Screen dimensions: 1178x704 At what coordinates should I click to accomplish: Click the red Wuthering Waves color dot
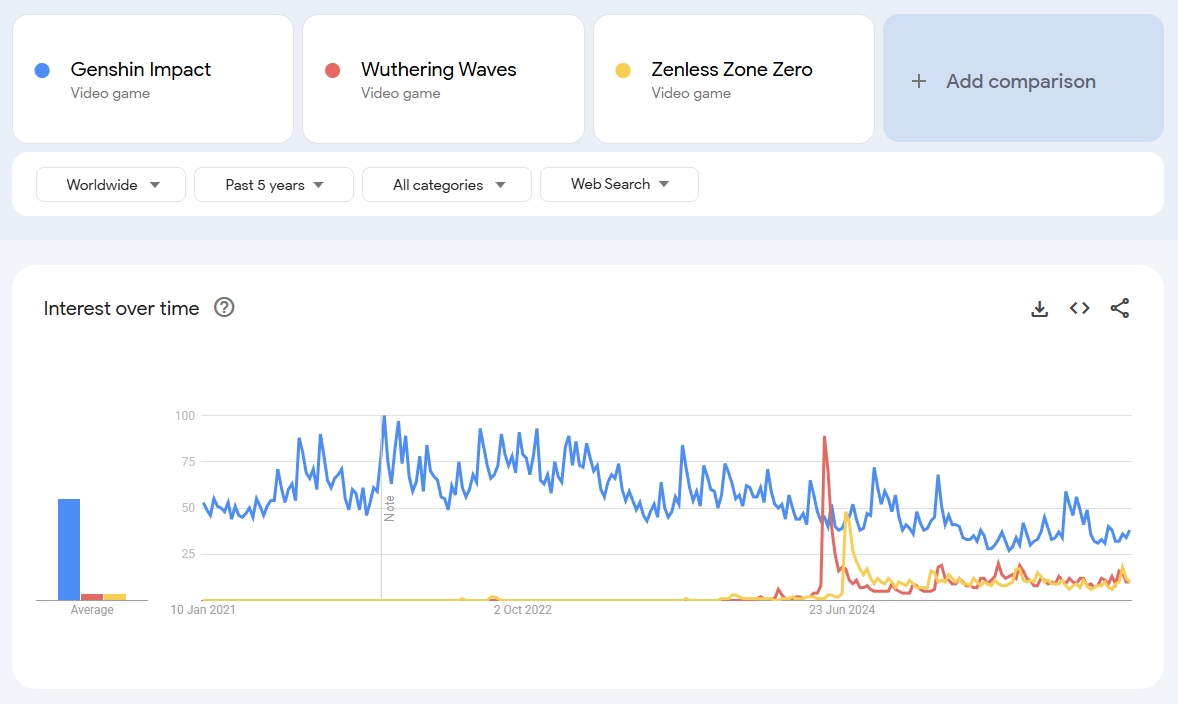(x=332, y=71)
